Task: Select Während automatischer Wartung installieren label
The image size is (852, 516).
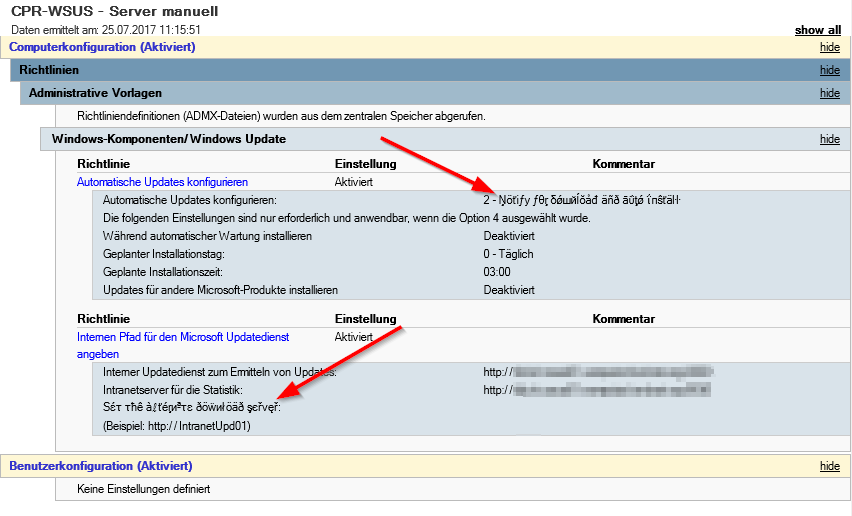Action: click(208, 236)
